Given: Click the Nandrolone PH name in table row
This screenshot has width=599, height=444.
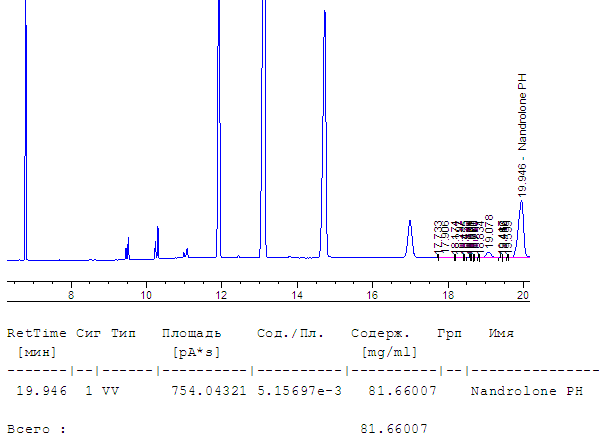Looking at the screenshot, I should (x=527, y=391).
